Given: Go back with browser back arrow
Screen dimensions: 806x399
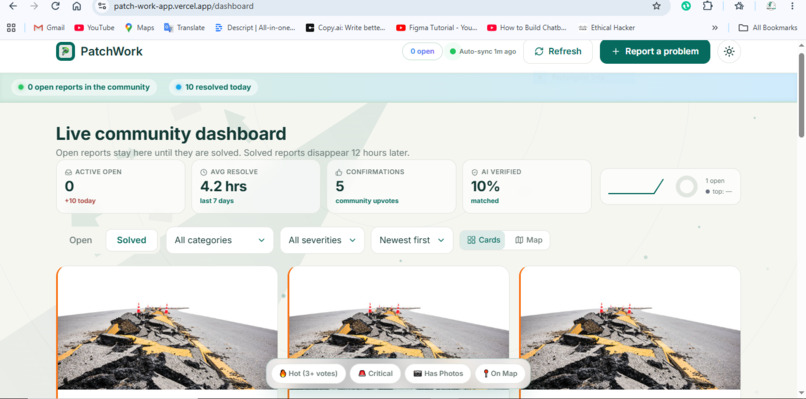Looking at the screenshot, I should click(x=13, y=6).
